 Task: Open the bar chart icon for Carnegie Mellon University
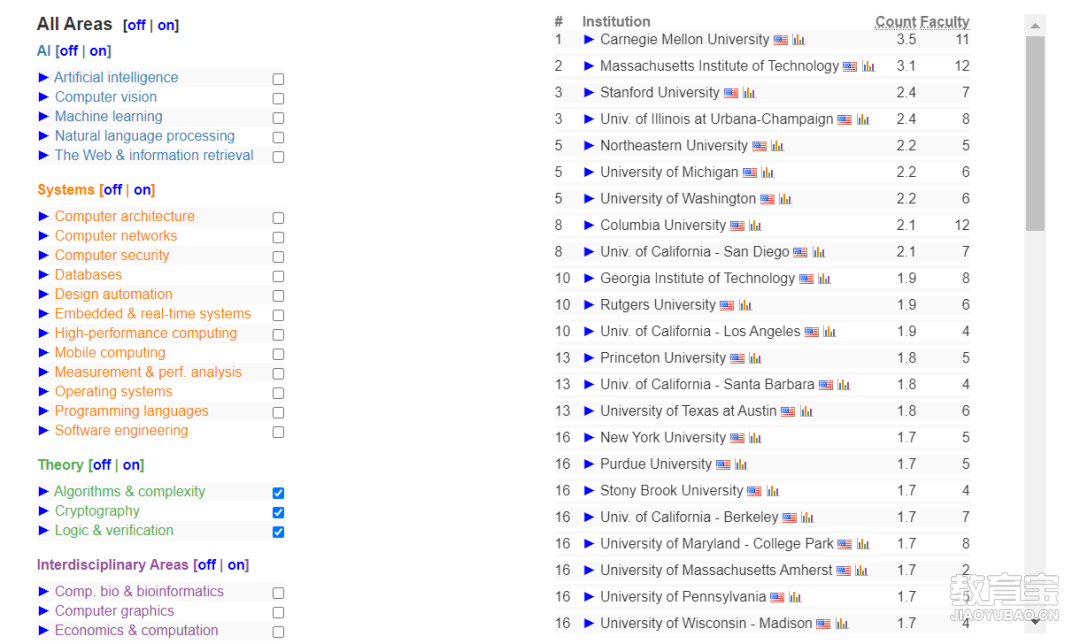(798, 40)
